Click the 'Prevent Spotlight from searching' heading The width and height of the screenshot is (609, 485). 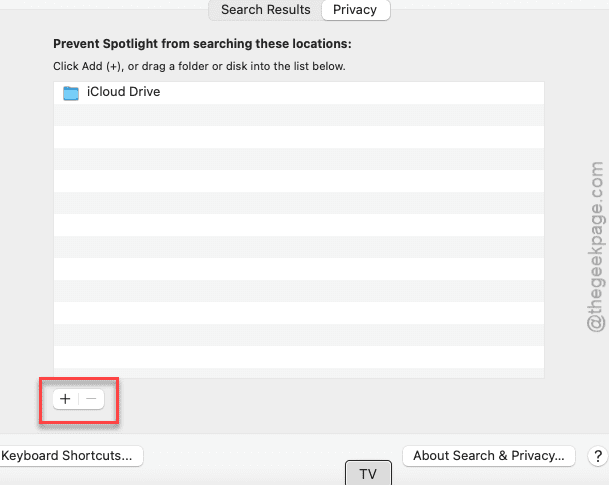(202, 45)
